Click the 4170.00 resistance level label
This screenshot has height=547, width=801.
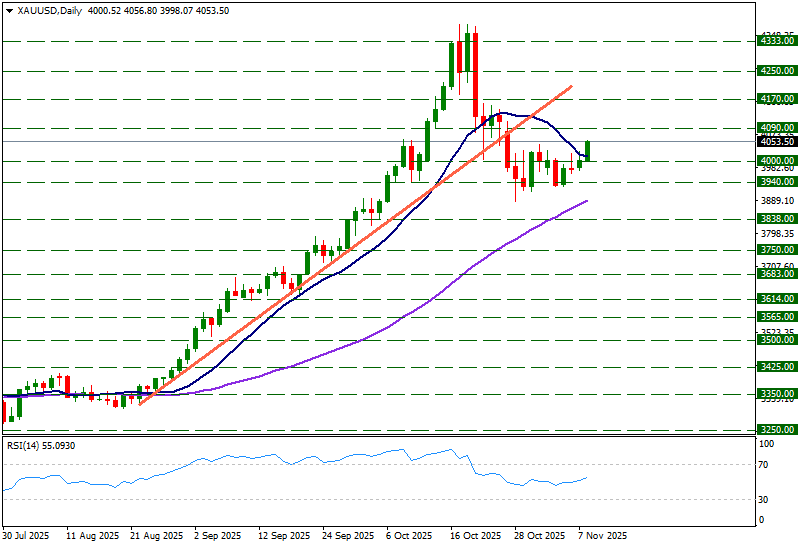(776, 99)
